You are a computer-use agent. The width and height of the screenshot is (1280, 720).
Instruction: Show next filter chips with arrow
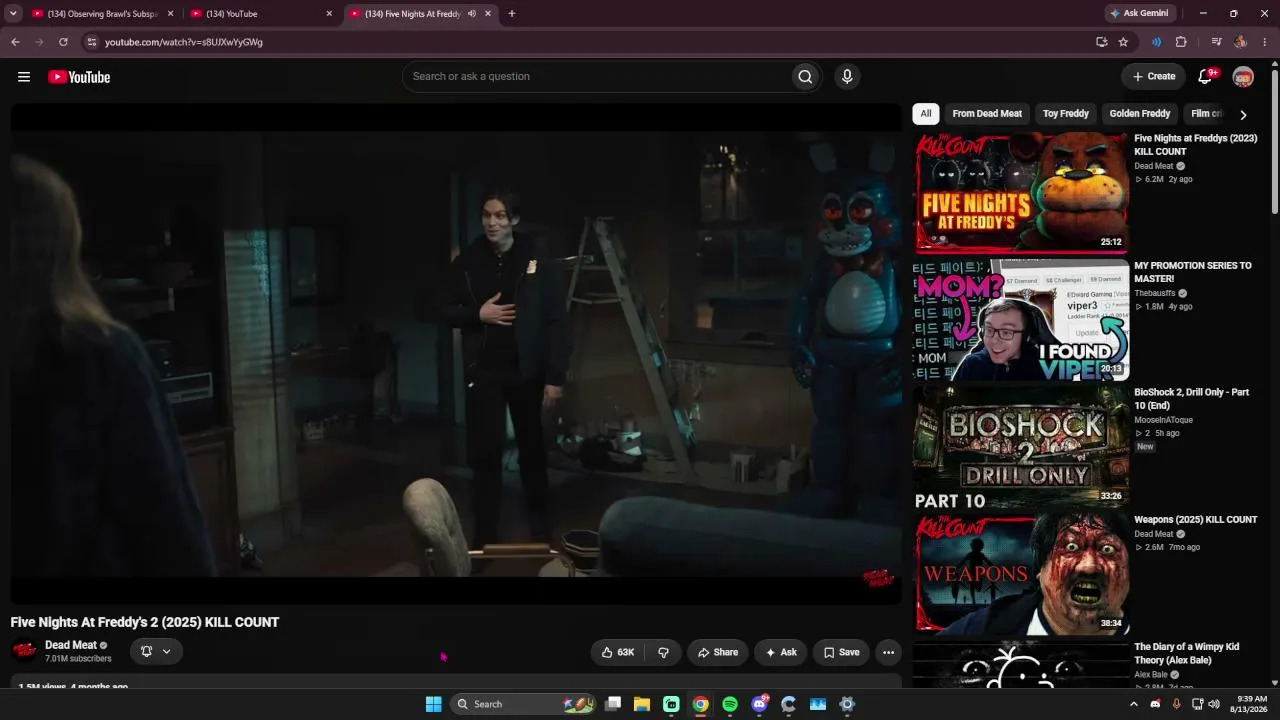(x=1243, y=114)
